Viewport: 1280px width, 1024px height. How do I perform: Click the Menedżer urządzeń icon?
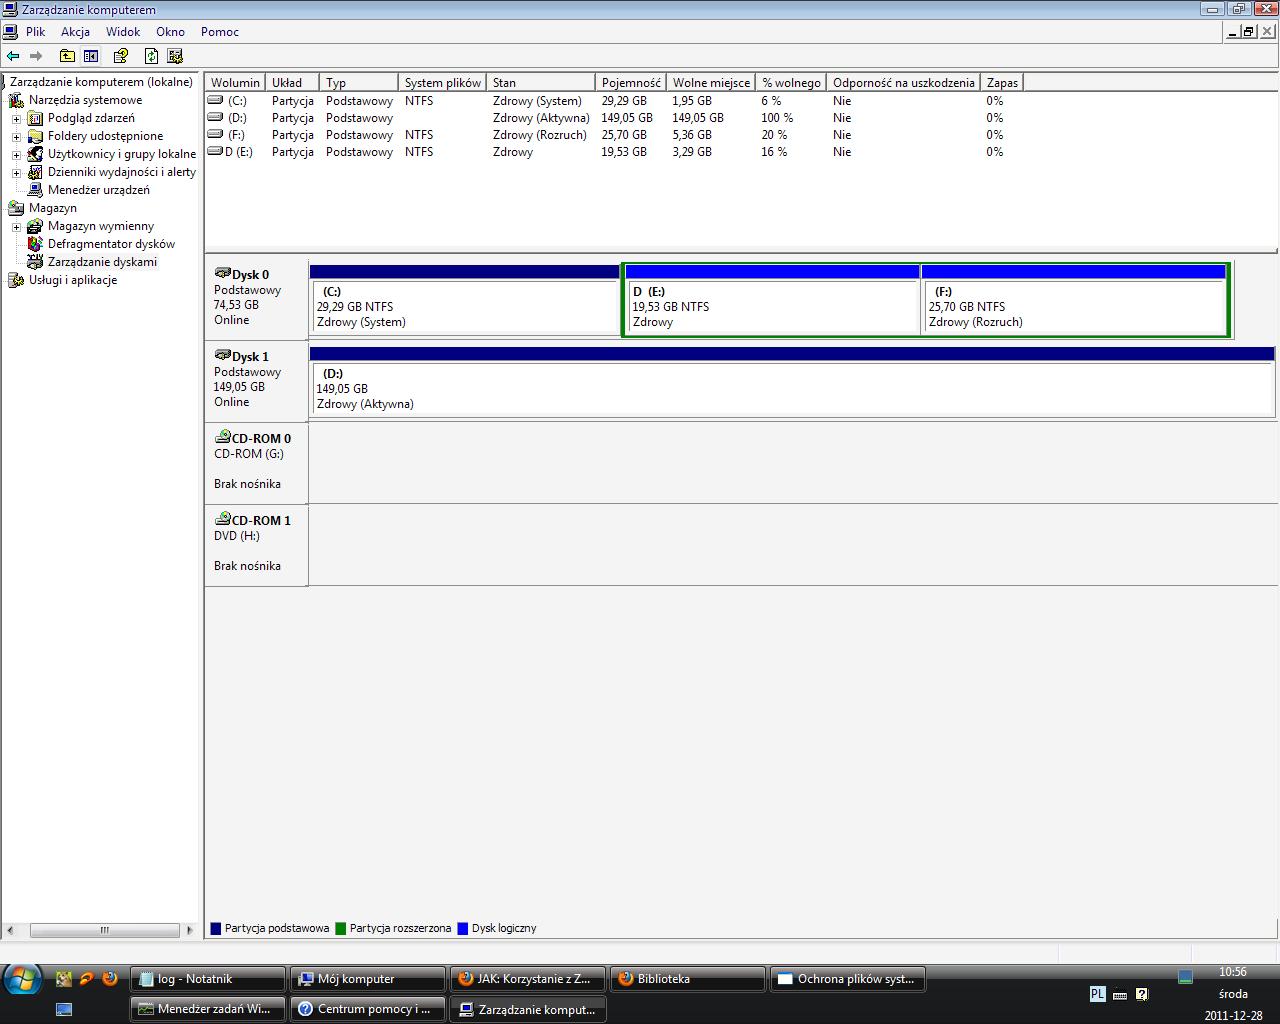click(35, 190)
